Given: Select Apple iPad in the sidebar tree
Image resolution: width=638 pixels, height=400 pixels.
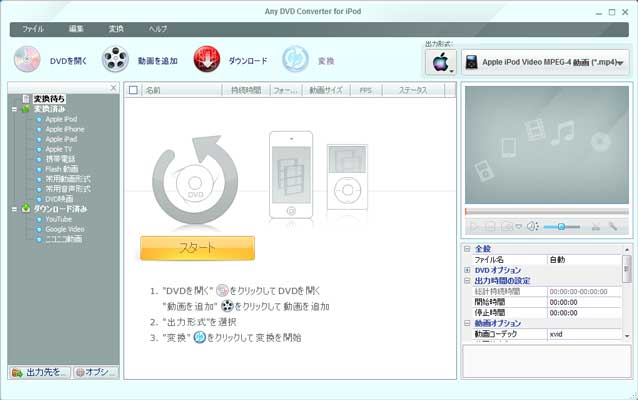Looking at the screenshot, I should click(61, 139).
